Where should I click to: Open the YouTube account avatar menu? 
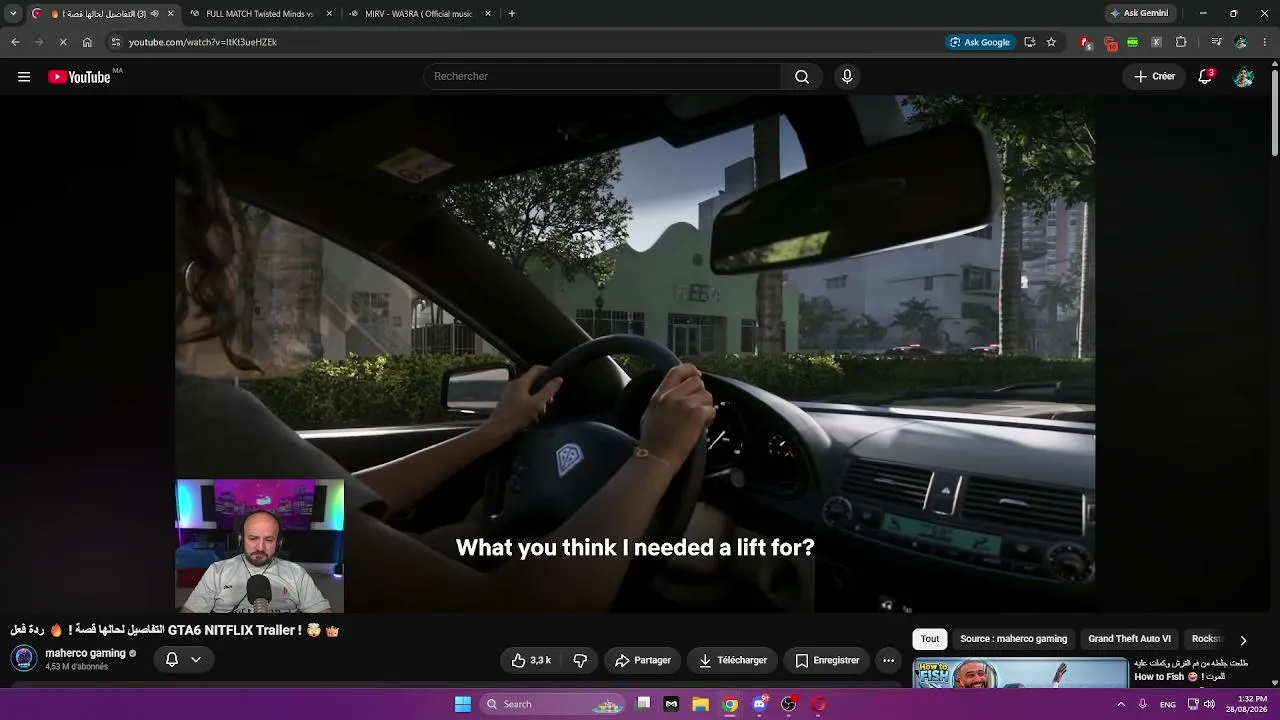[x=1243, y=77]
